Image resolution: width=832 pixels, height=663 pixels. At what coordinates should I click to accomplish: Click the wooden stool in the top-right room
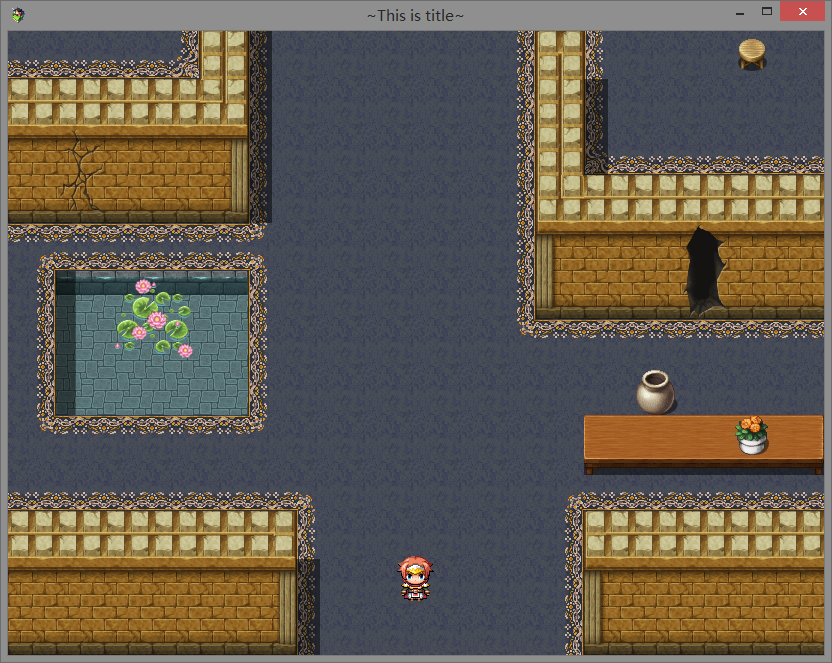click(x=752, y=54)
